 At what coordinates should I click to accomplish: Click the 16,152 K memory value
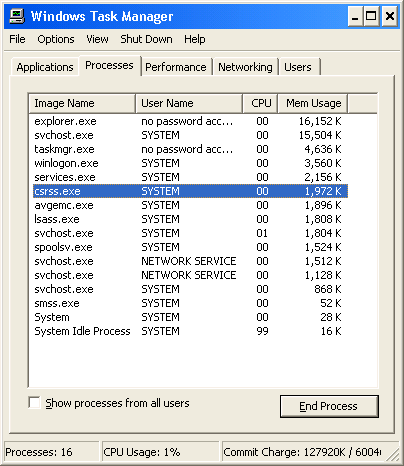[320, 121]
